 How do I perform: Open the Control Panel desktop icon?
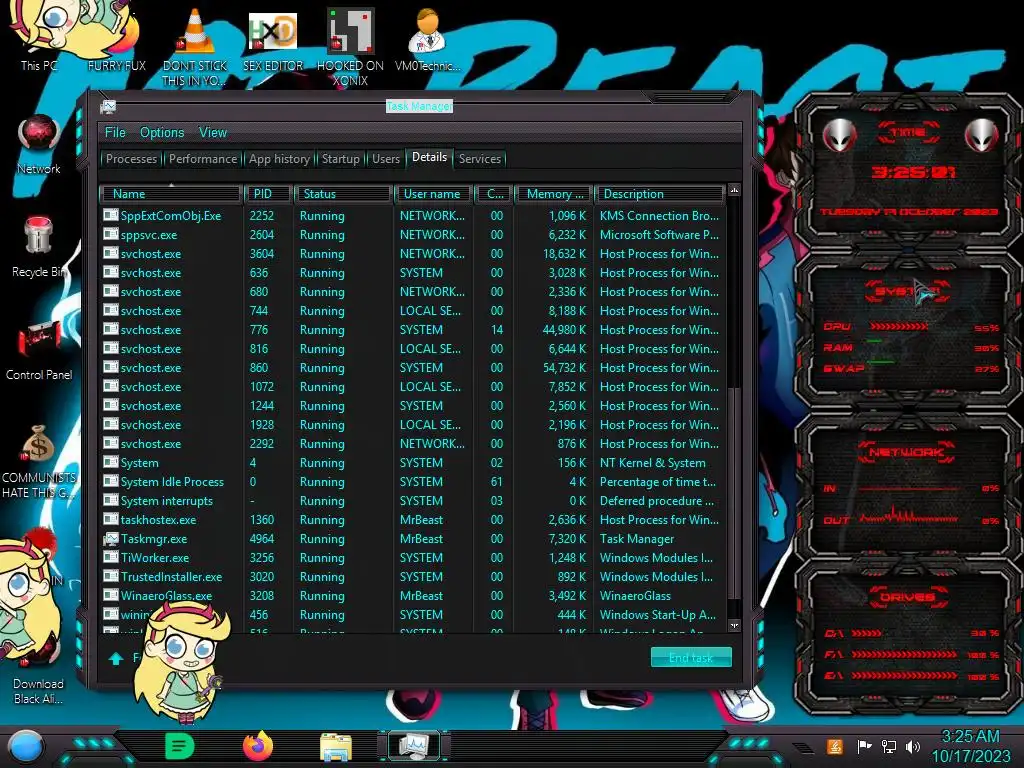click(x=39, y=349)
